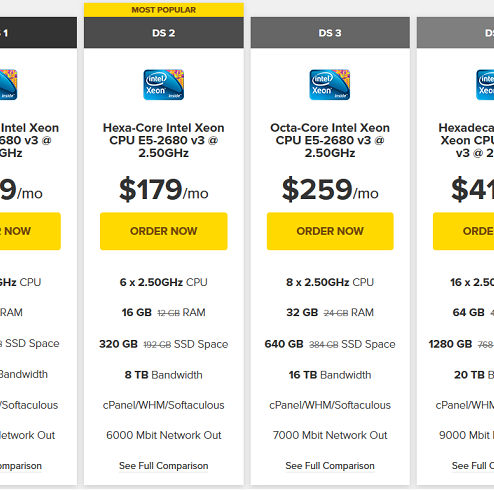Click the $259/mo price
Viewport: 494px width, 490px height.
click(330, 189)
